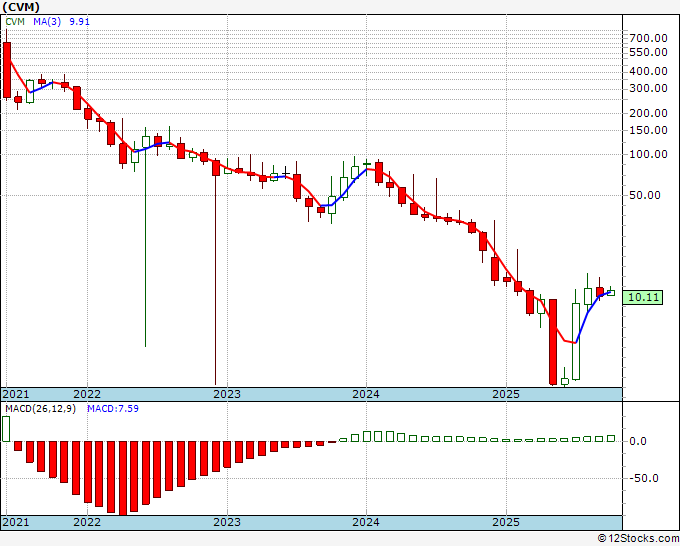This screenshot has width=680, height=546.
Task: Click the first tall red candle of 2021
Action: coord(7,70)
